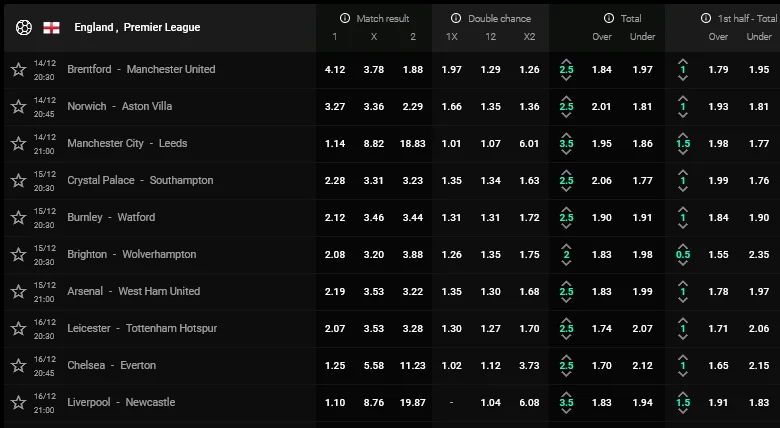
Task: Toggle favorite star for Leicester - Tottenham Hotspur
Action: click(18, 329)
